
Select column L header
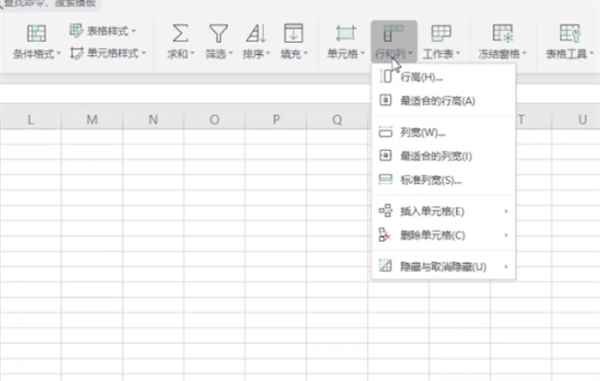pos(31,120)
